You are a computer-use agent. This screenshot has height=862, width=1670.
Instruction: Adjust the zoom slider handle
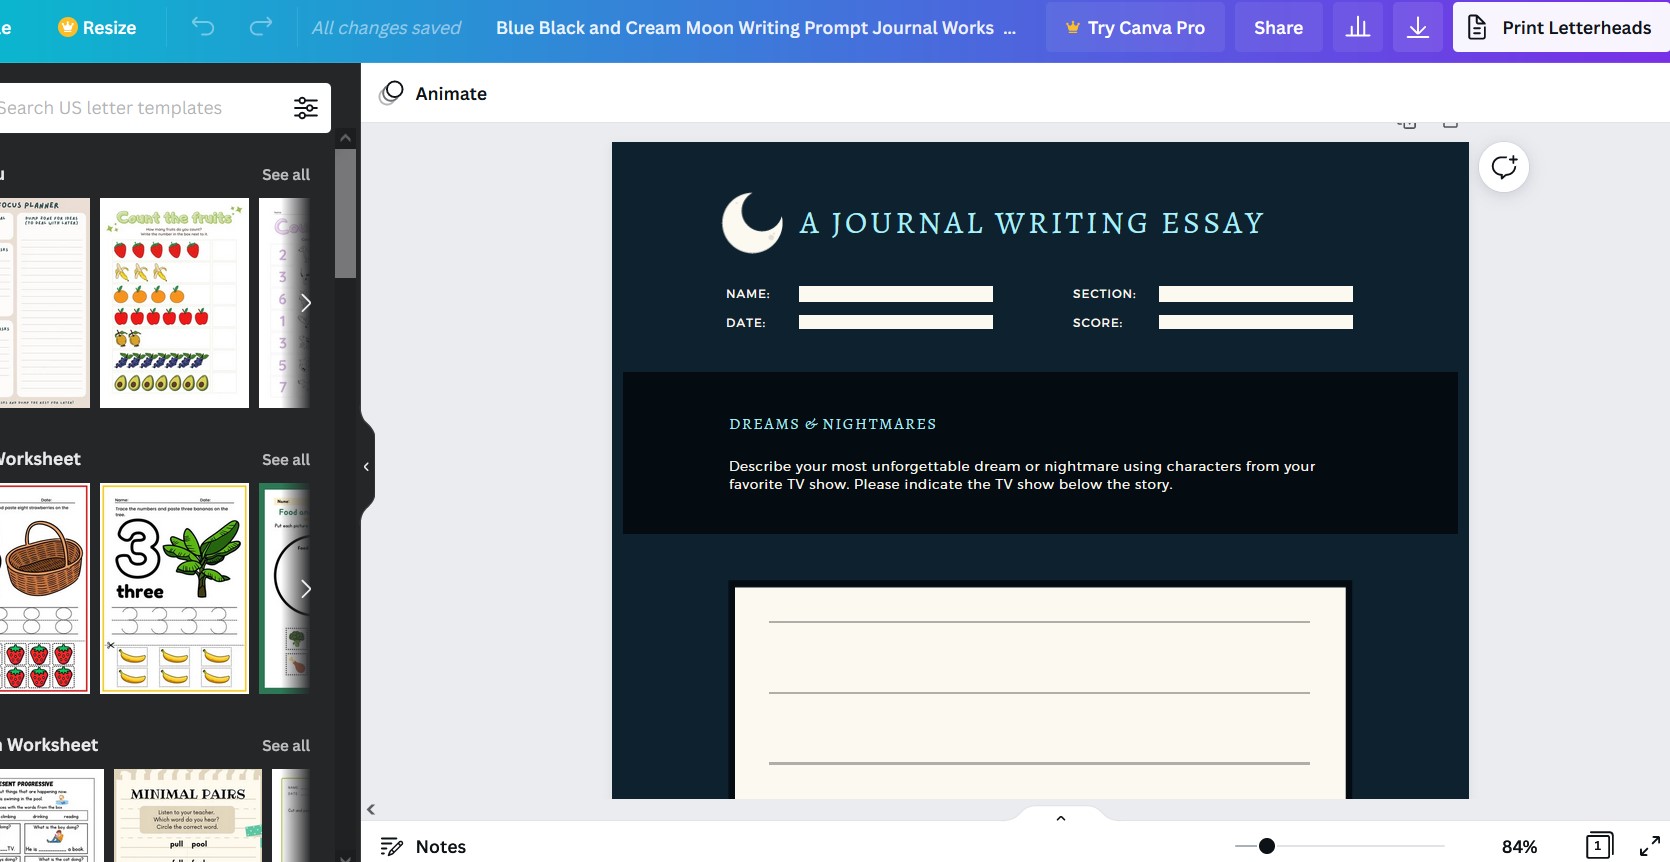1267,846
